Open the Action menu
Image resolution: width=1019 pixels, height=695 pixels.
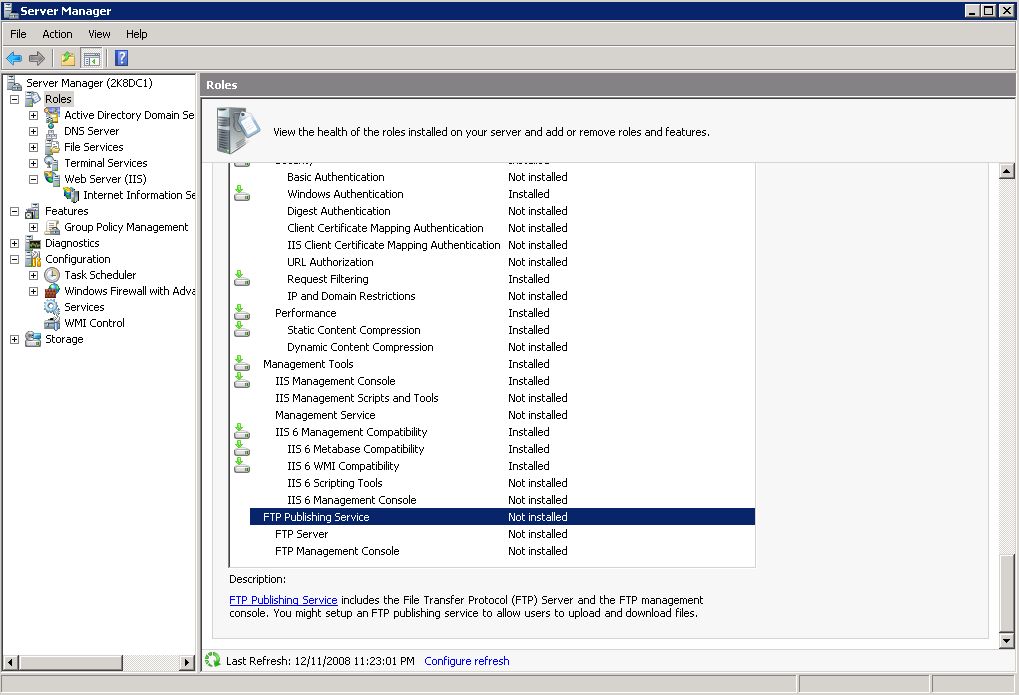[x=57, y=34]
